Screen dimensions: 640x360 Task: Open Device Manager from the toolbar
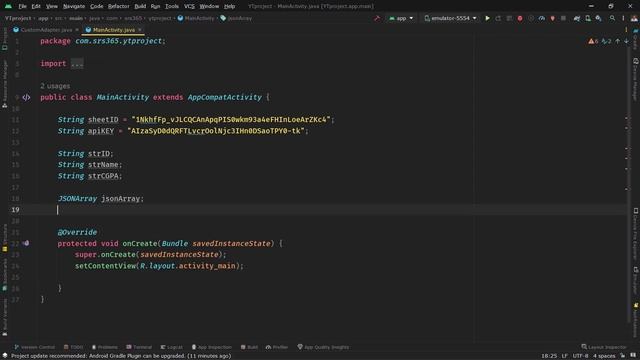tap(588, 18)
